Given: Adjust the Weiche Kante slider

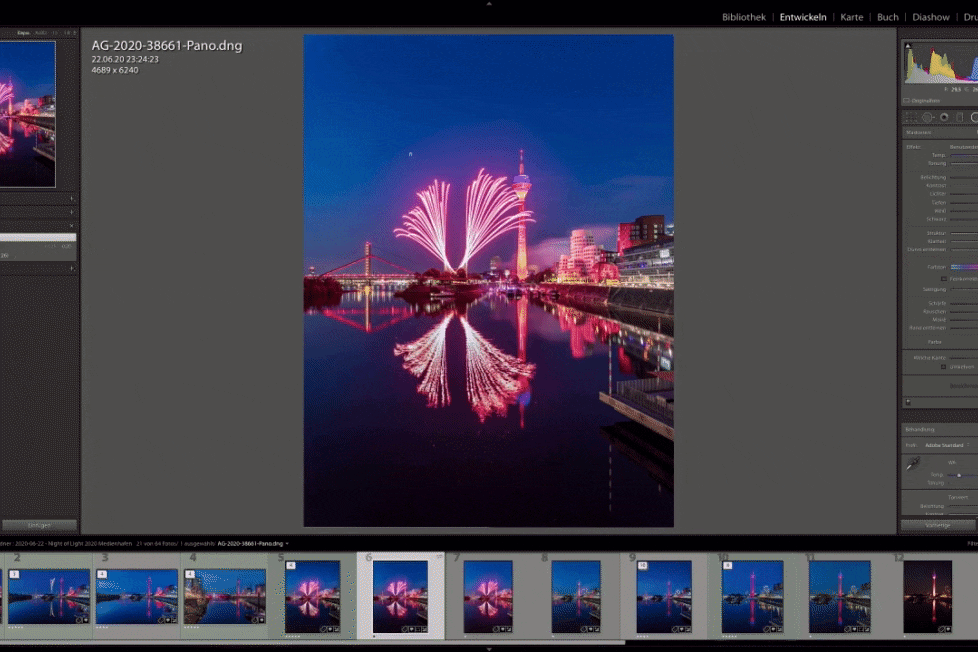Looking at the screenshot, I should [x=964, y=358].
